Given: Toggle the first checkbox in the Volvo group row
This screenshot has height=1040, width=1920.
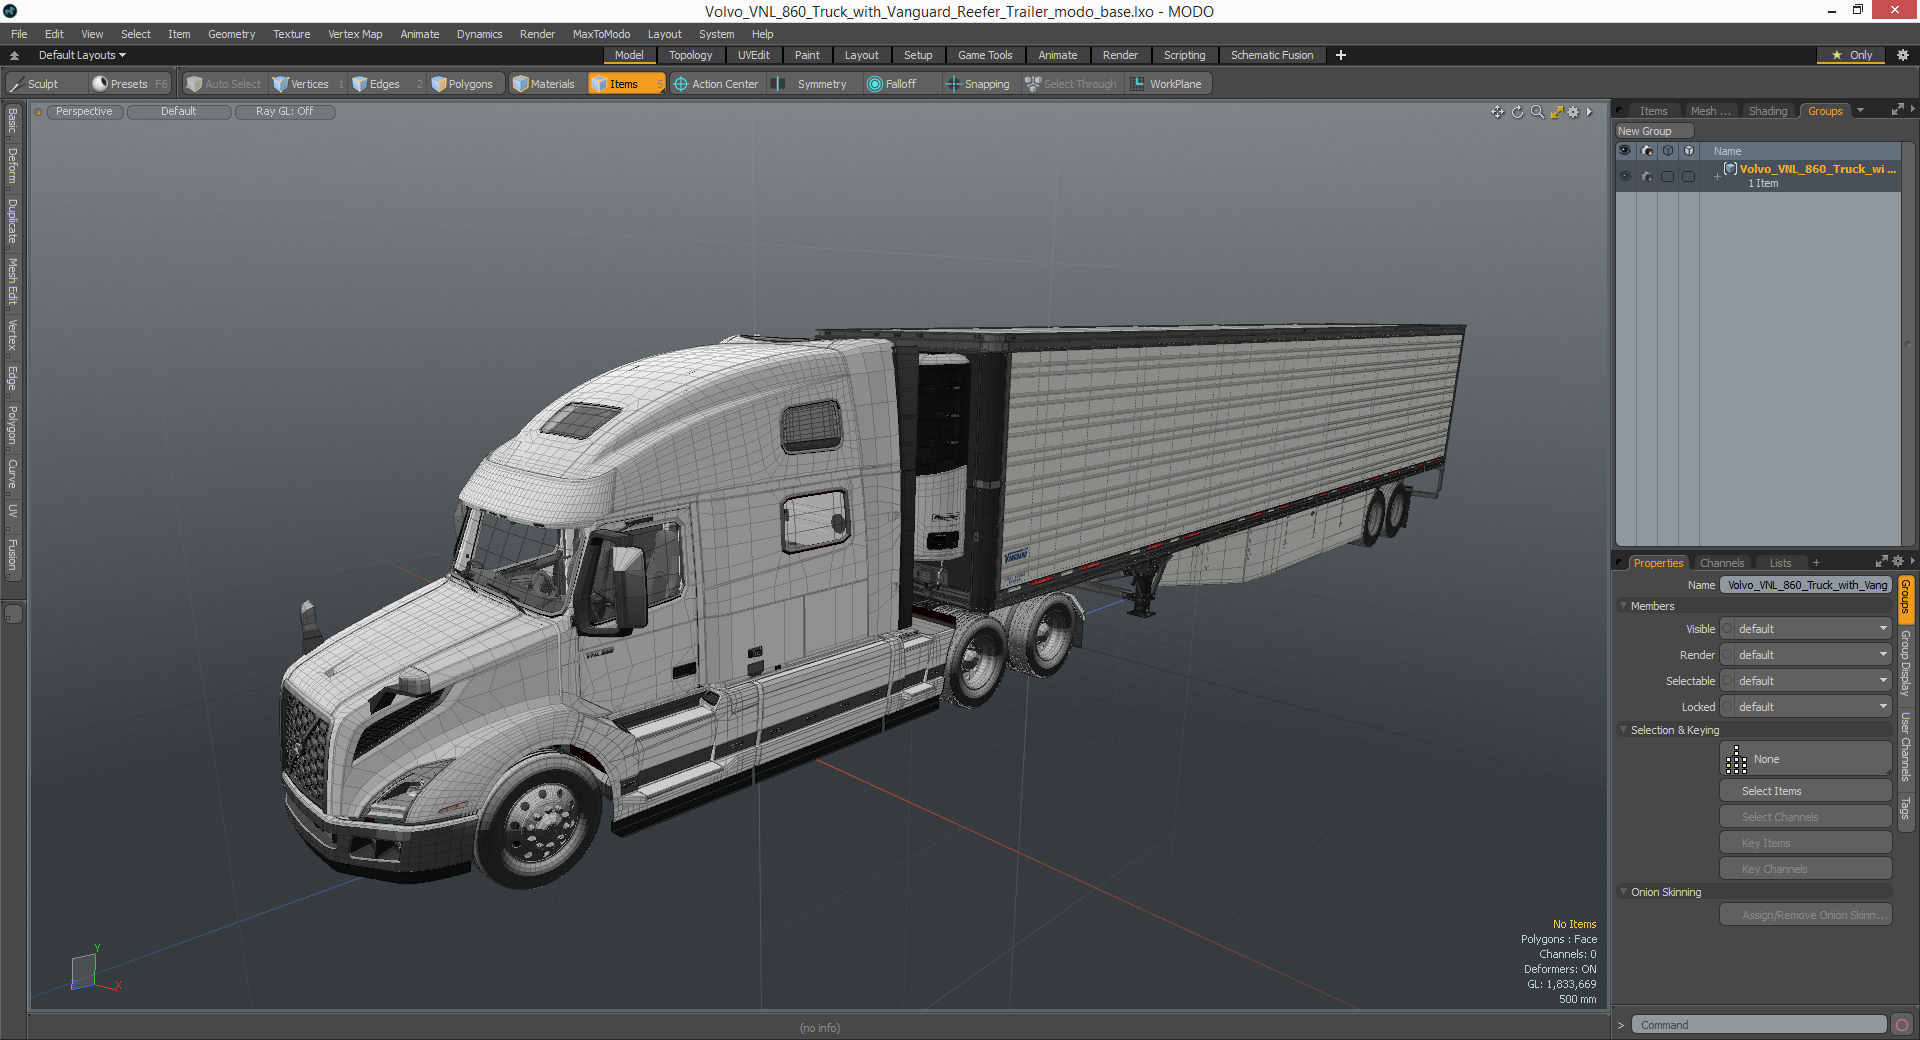Looking at the screenshot, I should point(1667,176).
